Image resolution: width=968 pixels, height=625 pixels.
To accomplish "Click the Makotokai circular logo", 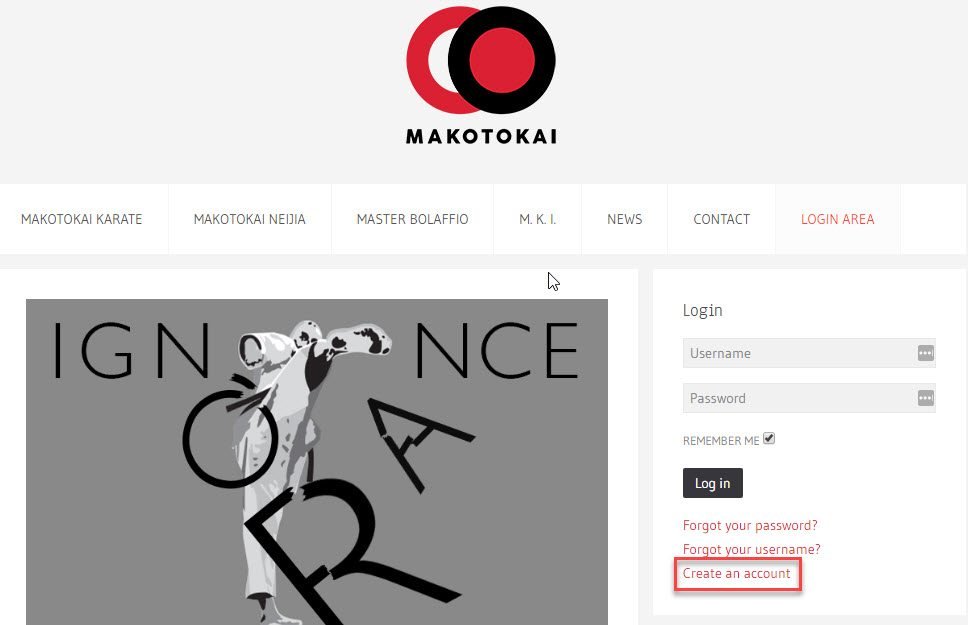I will (481, 60).
